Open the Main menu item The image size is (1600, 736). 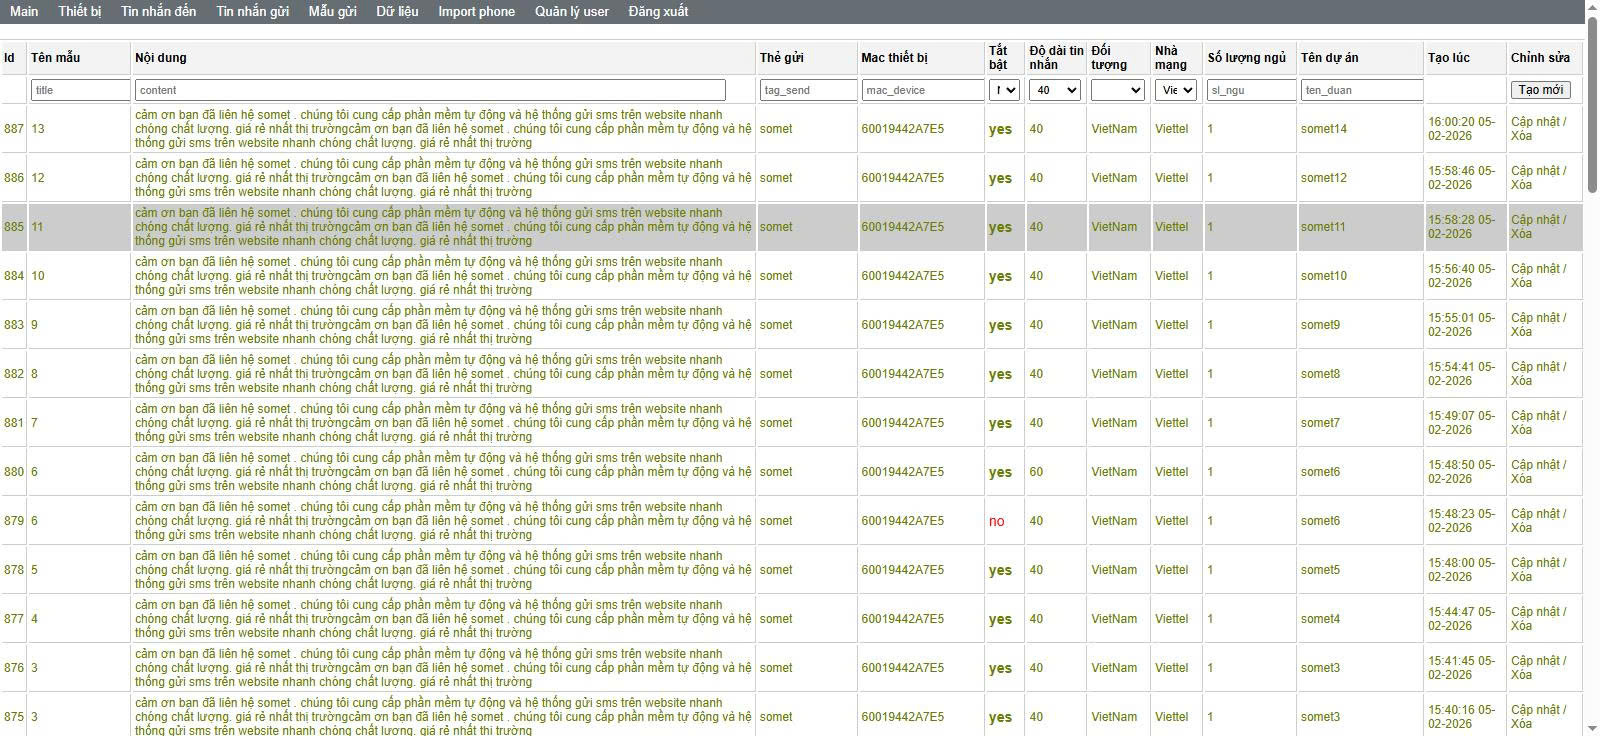click(x=24, y=12)
